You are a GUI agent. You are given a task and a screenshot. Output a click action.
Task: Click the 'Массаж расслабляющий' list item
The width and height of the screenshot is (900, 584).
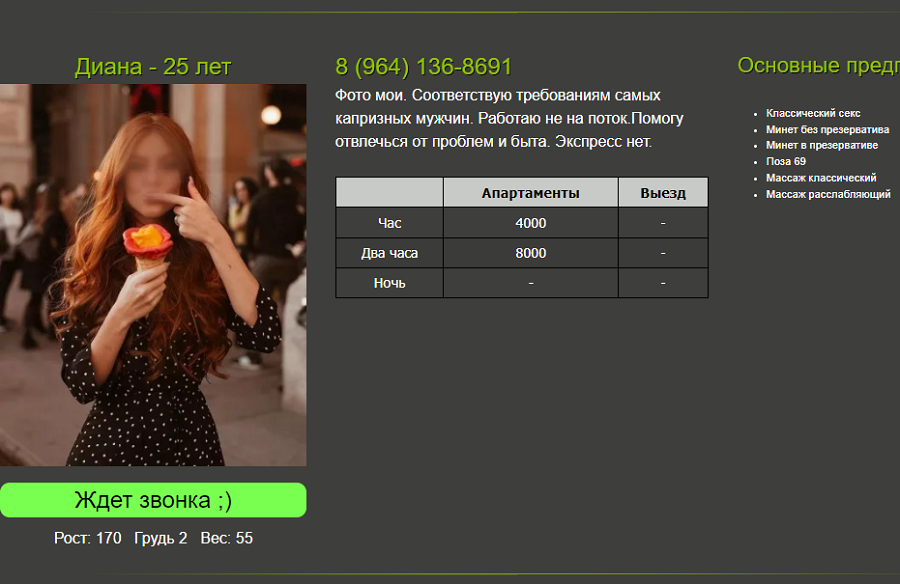click(x=828, y=194)
